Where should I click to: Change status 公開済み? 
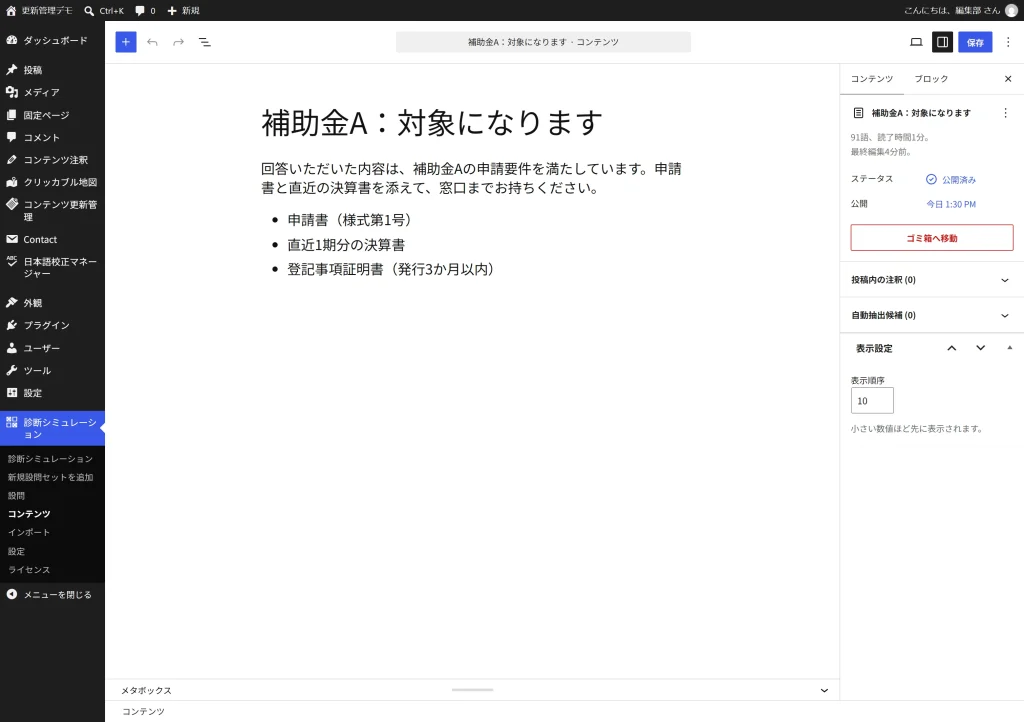pyautogui.click(x=951, y=180)
